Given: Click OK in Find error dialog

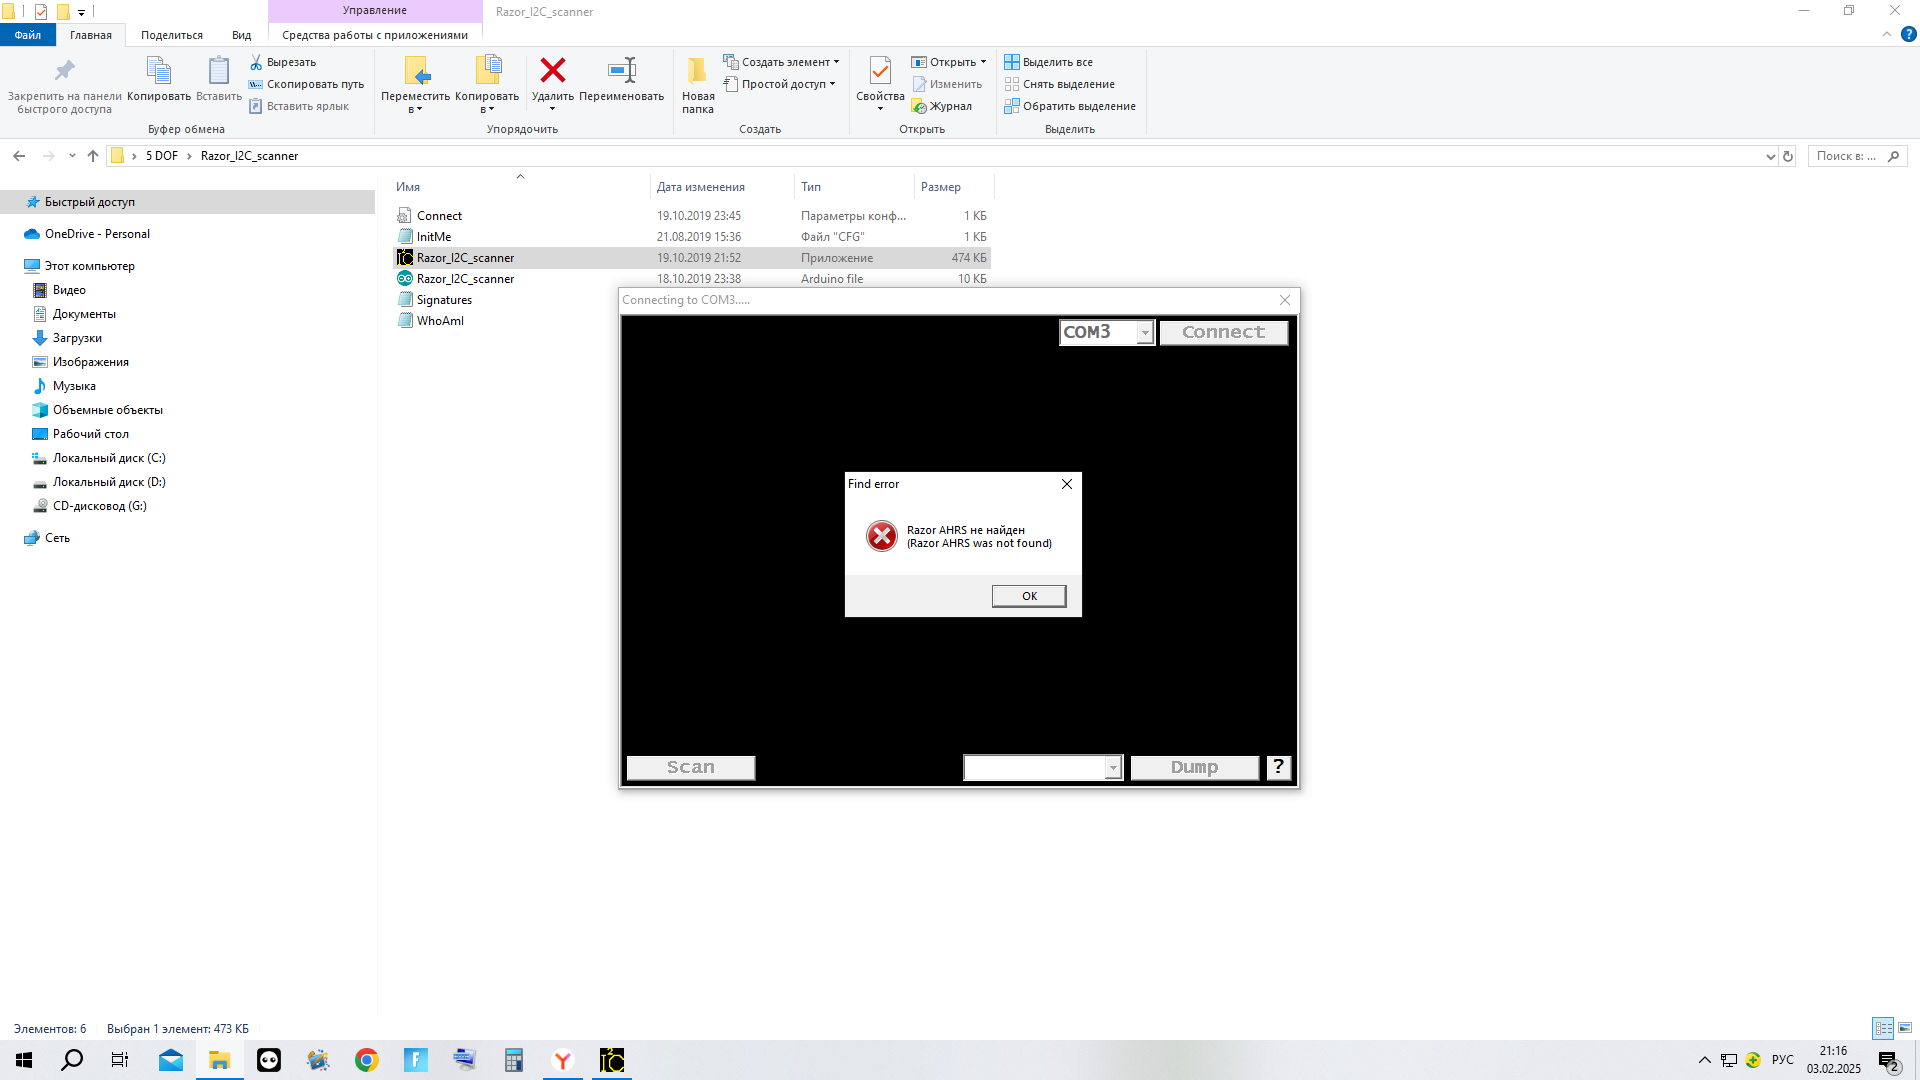Looking at the screenshot, I should click(x=1029, y=596).
